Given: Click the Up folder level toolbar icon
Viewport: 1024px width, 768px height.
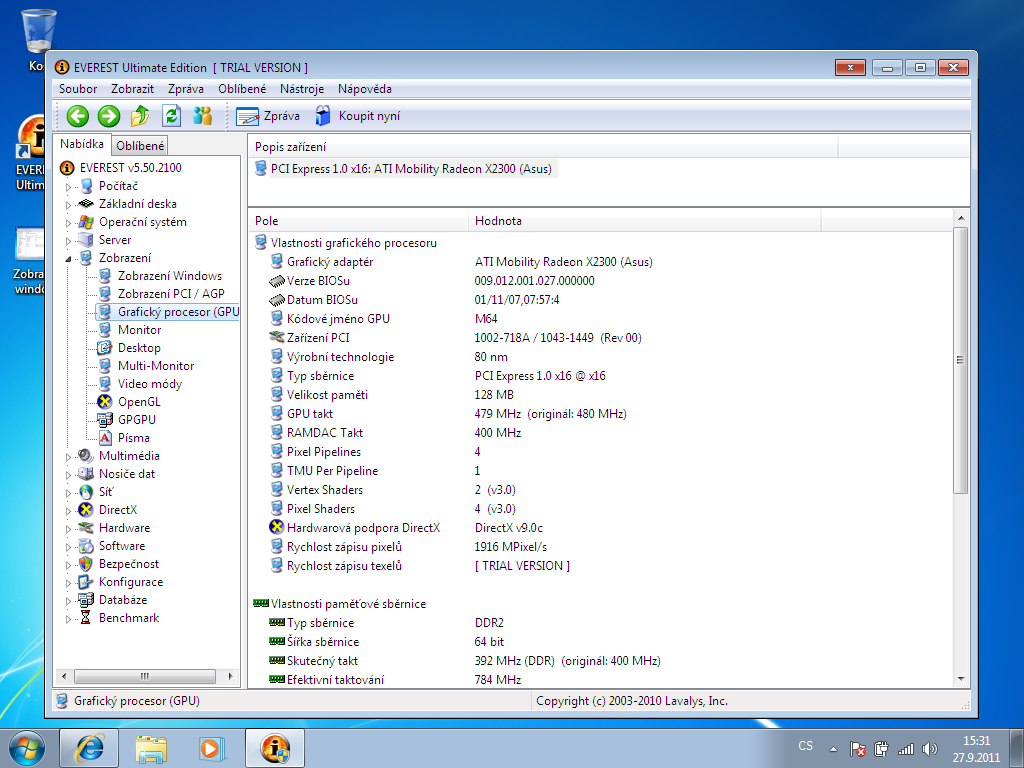Looking at the screenshot, I should coord(140,116).
